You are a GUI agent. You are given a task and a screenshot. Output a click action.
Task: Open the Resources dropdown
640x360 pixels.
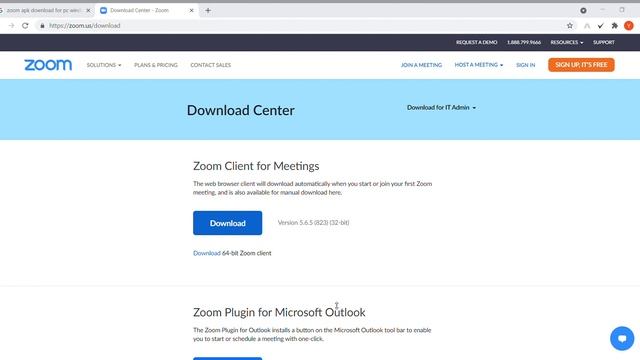click(x=567, y=42)
